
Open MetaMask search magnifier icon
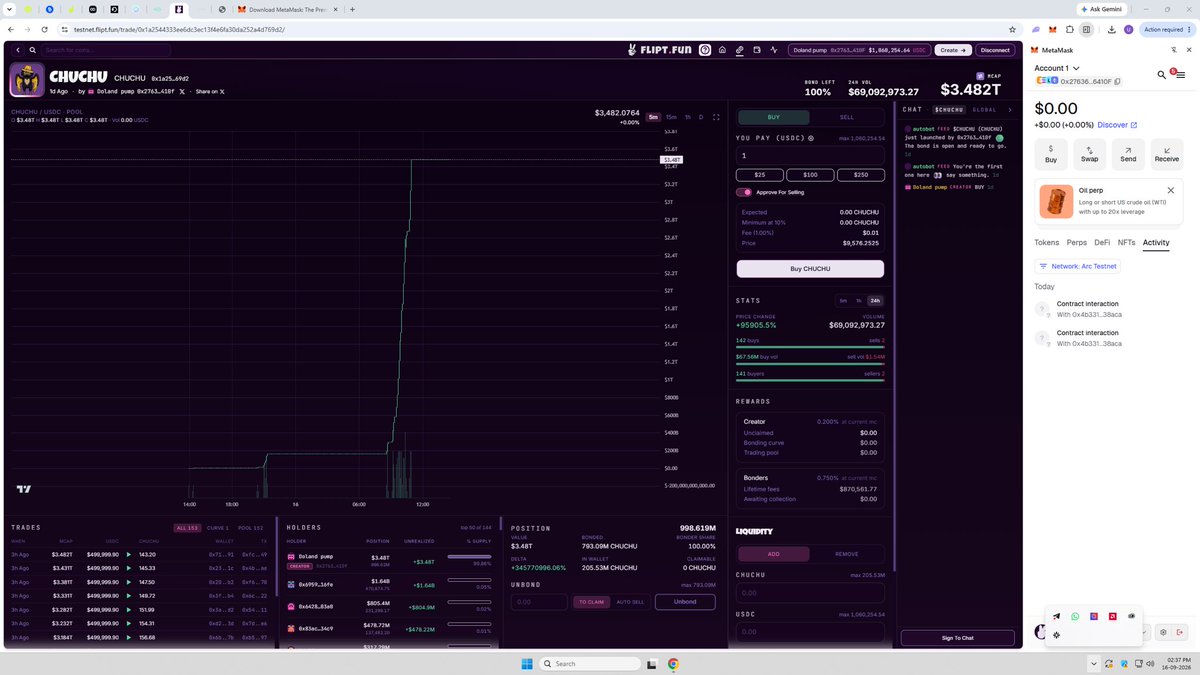1162,75
